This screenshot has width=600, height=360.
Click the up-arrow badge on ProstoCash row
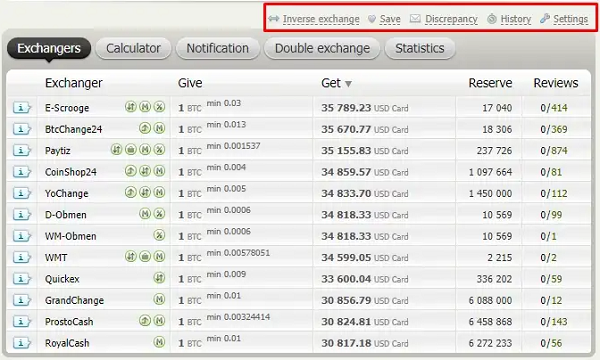pos(145,321)
